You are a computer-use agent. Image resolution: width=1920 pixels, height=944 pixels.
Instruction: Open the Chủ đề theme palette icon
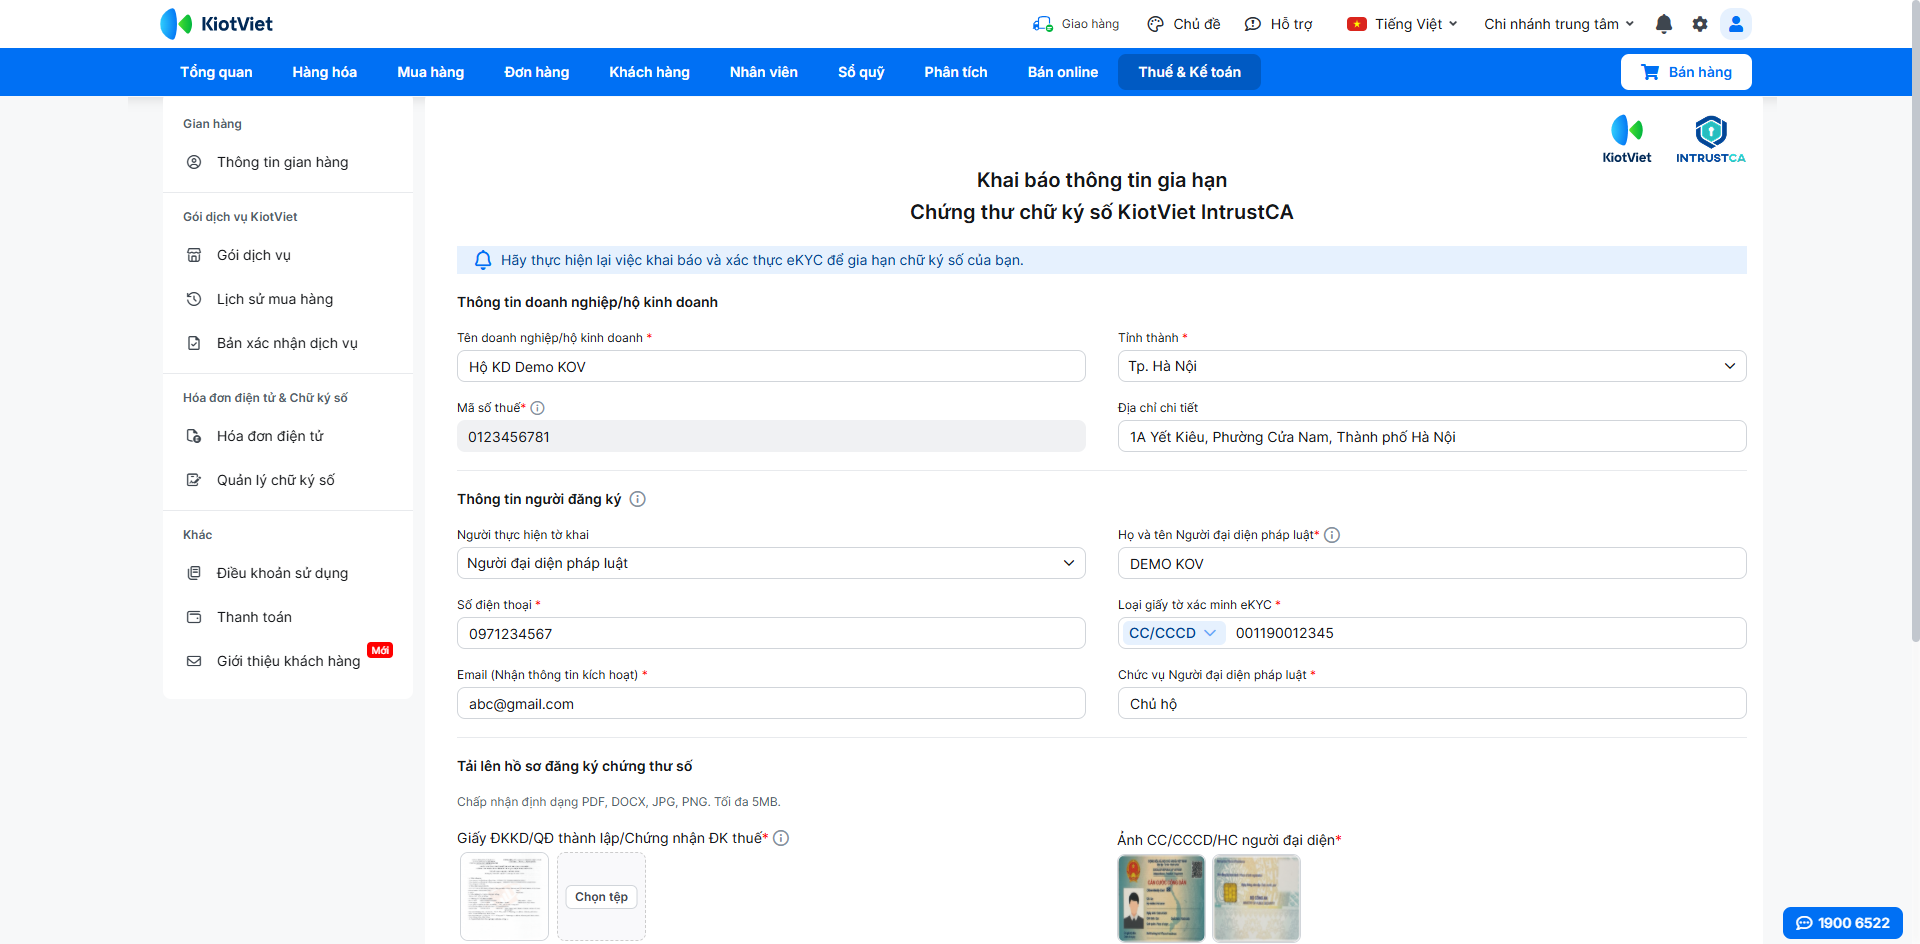click(1156, 24)
